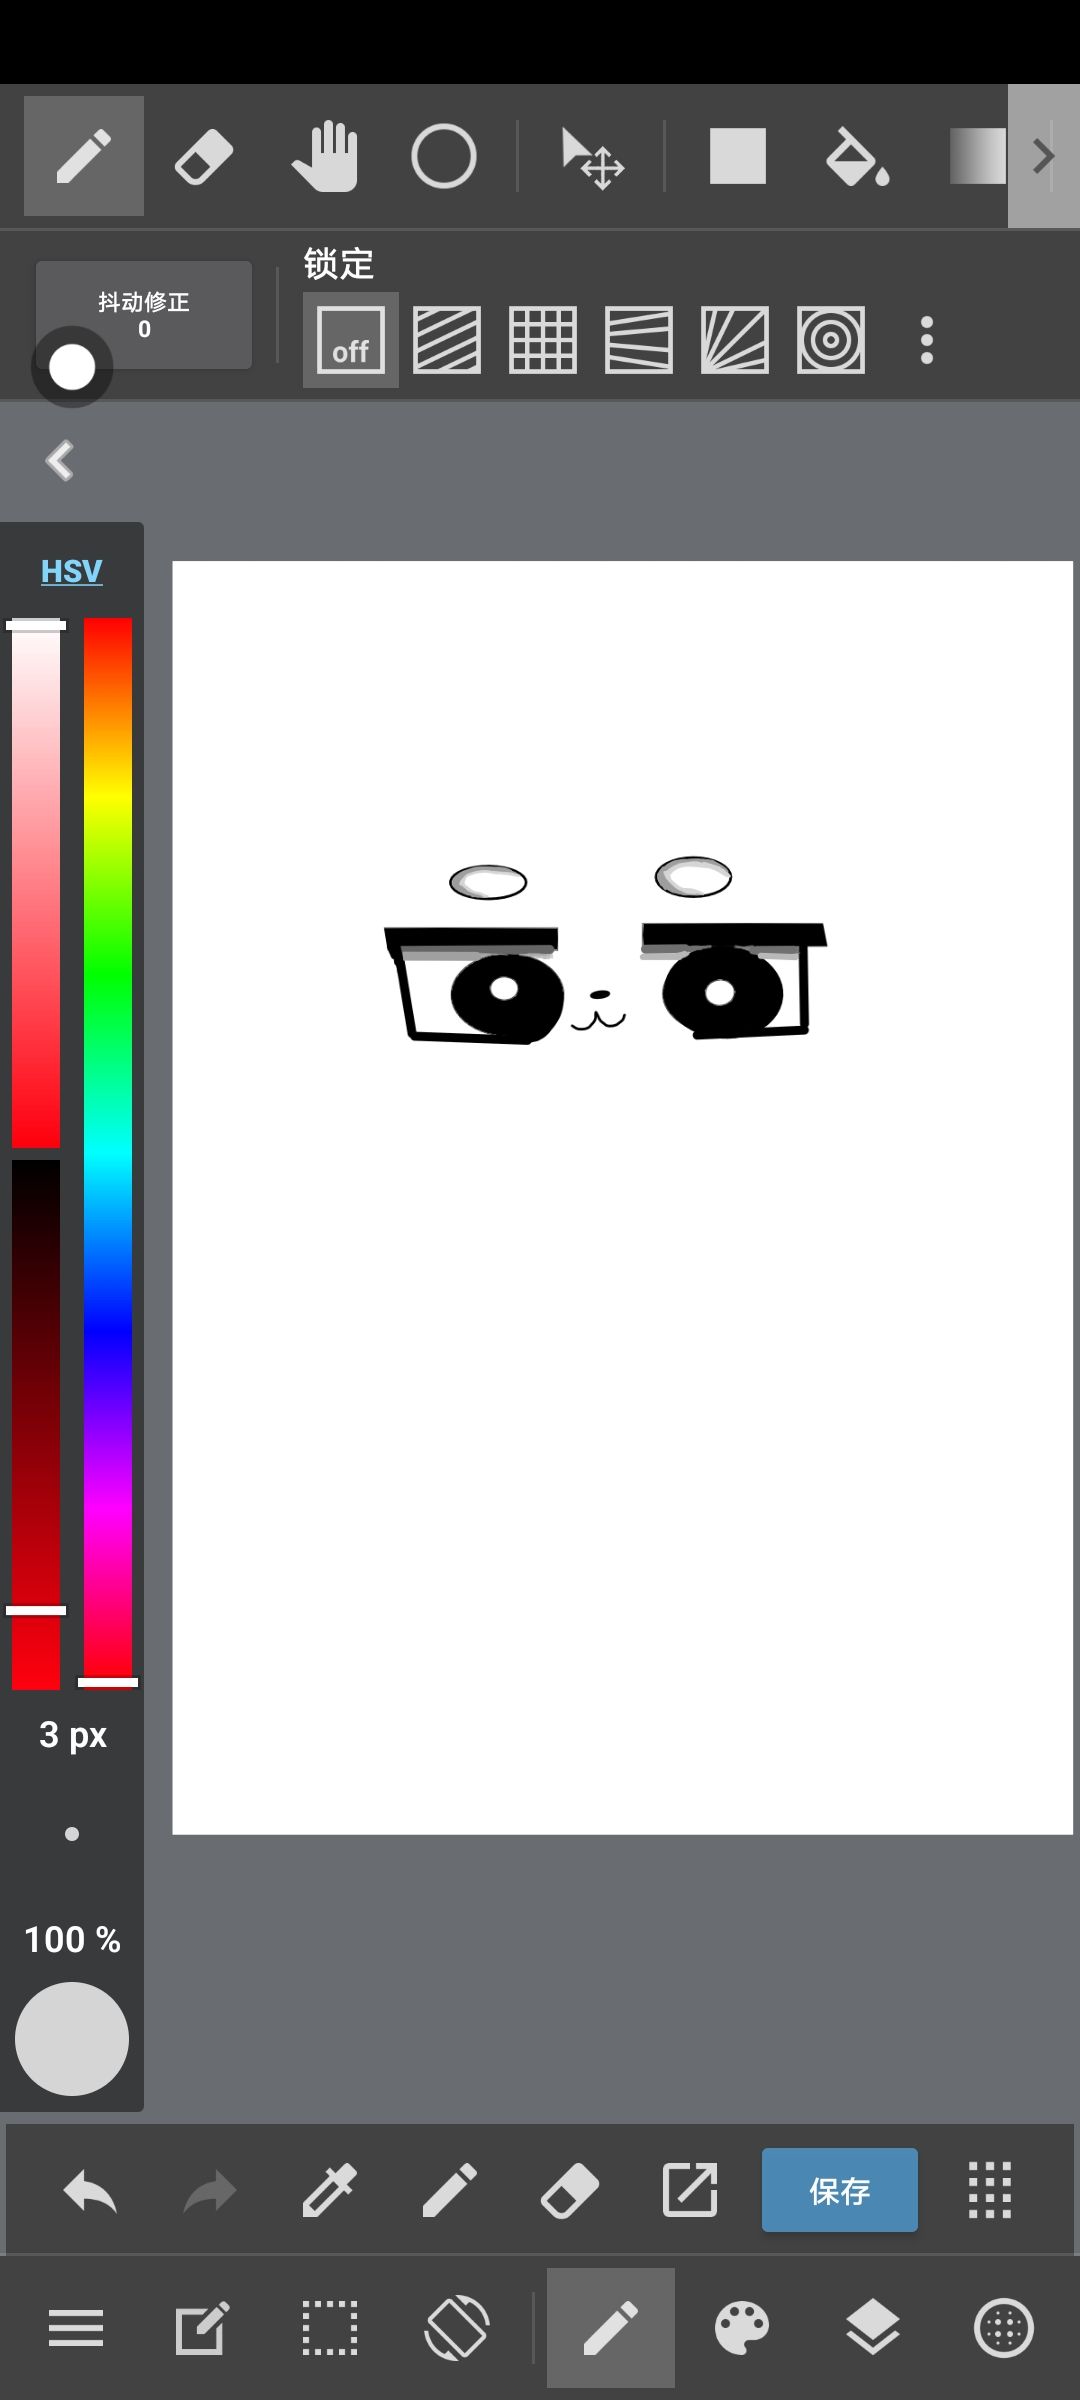Open the Layers panel

point(873,2328)
